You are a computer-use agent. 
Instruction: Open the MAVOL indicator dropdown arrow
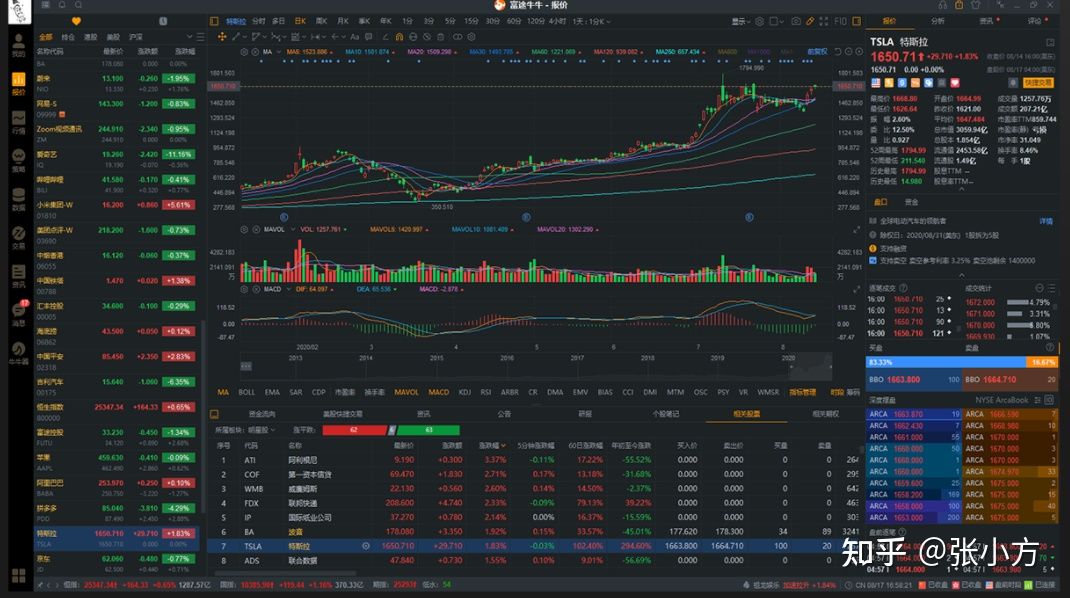tap(293, 229)
